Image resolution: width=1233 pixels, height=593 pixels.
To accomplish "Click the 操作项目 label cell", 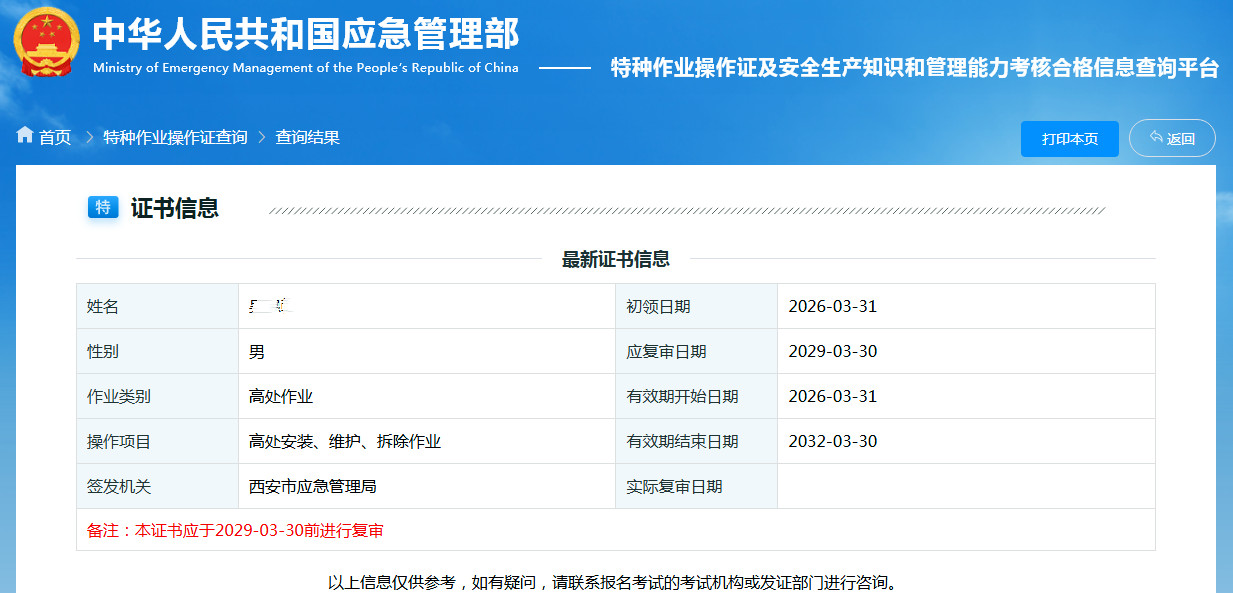I will click(157, 441).
